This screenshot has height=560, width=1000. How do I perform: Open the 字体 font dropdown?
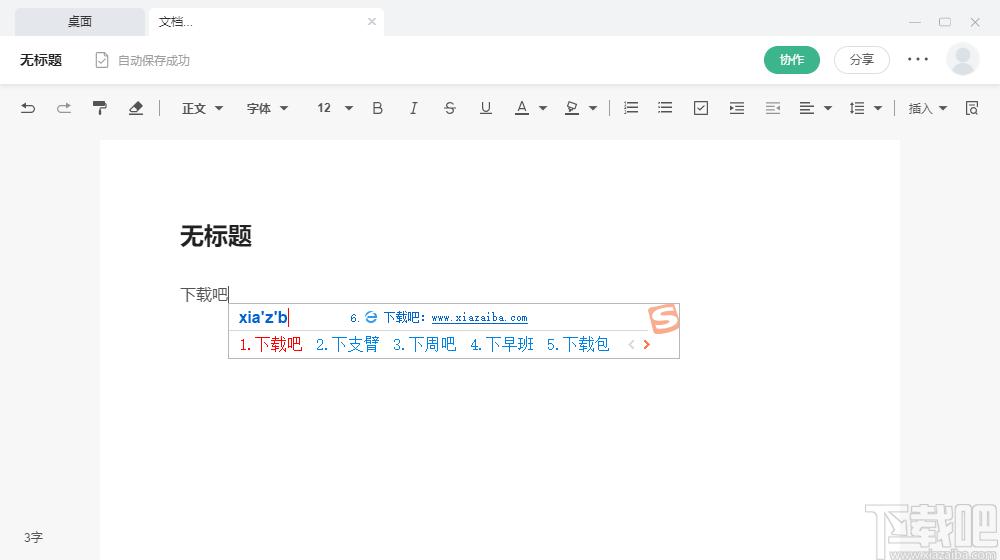click(x=267, y=108)
